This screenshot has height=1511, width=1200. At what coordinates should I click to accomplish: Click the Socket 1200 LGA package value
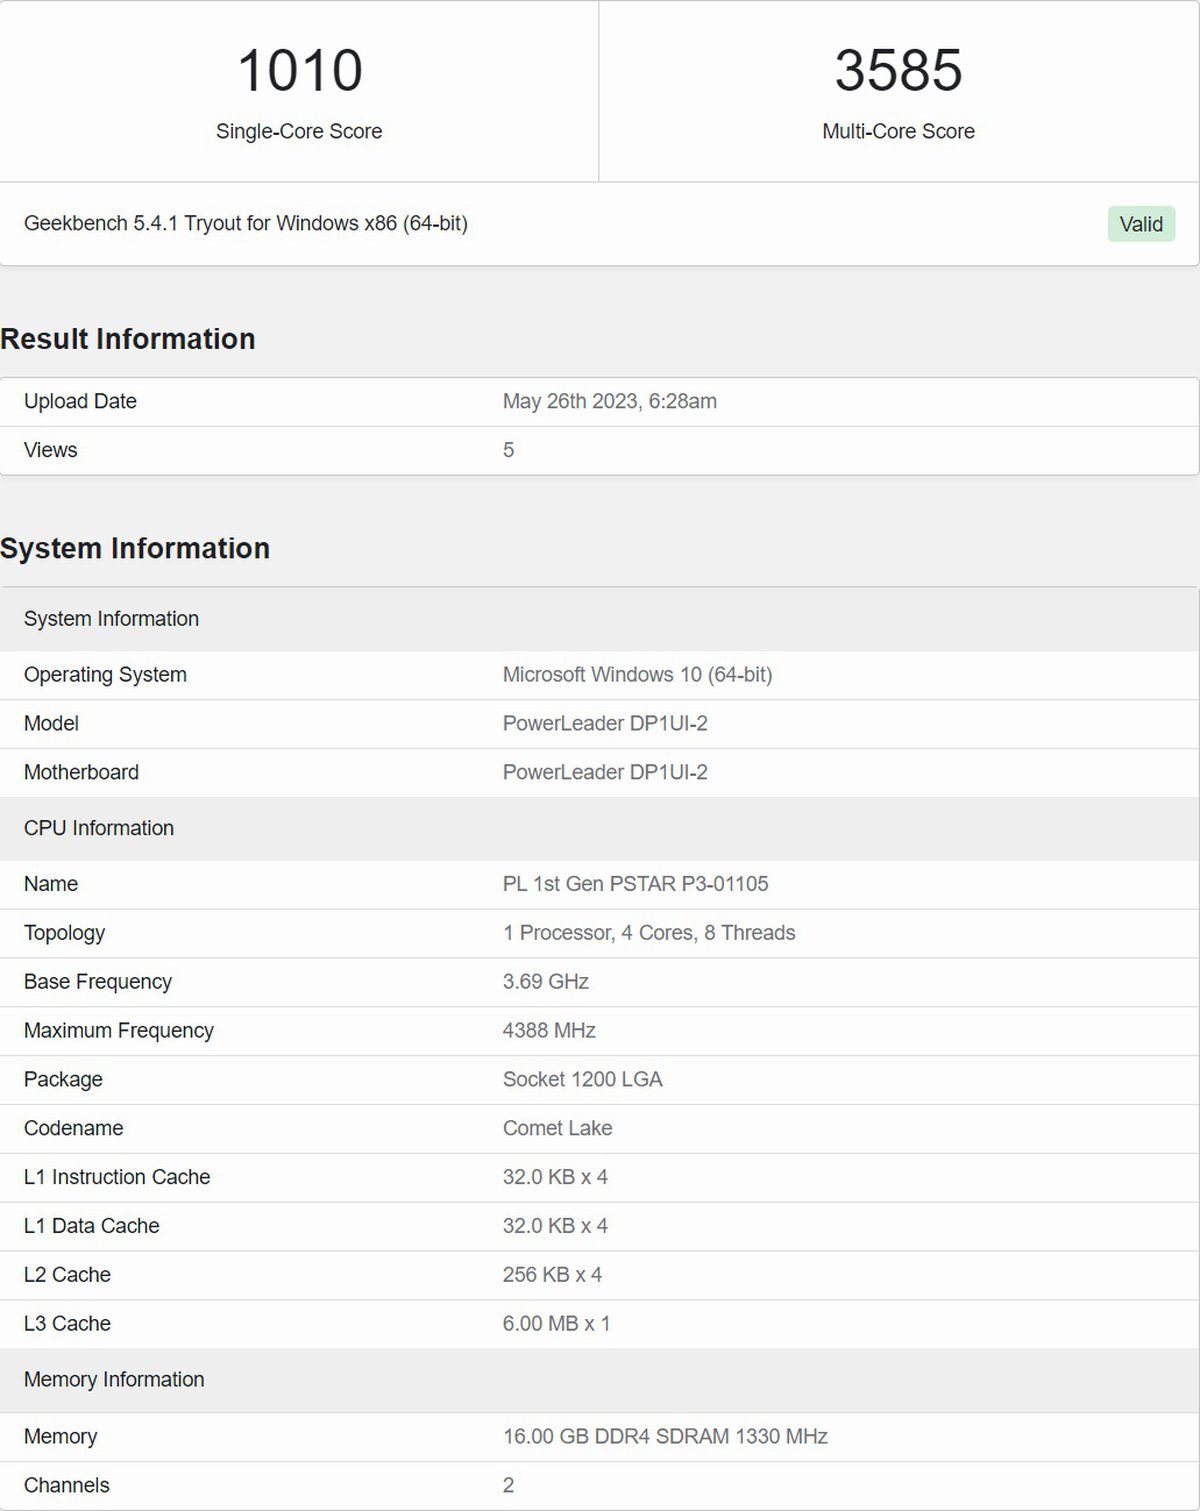tap(582, 1079)
